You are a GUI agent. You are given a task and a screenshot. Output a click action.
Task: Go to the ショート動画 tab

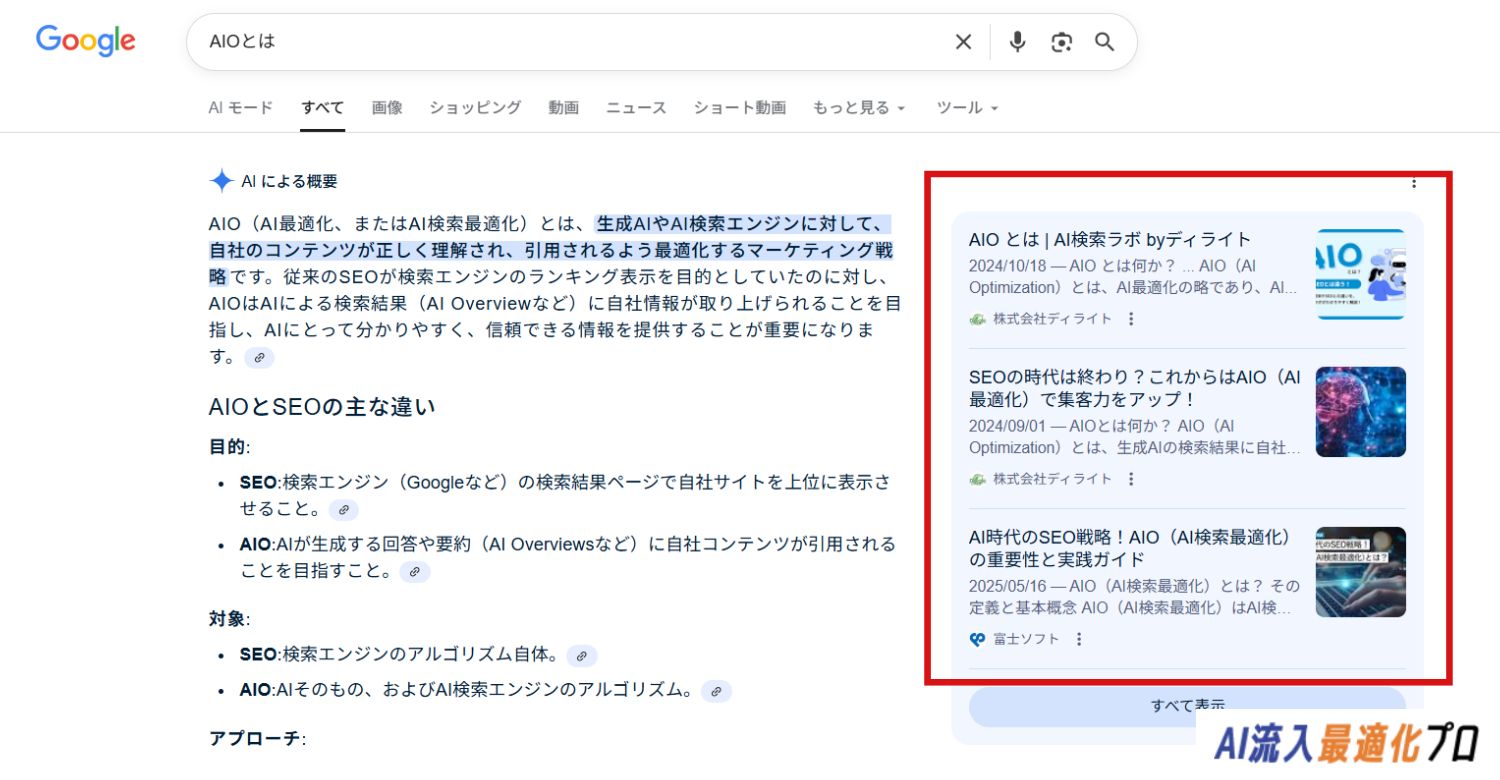(x=739, y=108)
